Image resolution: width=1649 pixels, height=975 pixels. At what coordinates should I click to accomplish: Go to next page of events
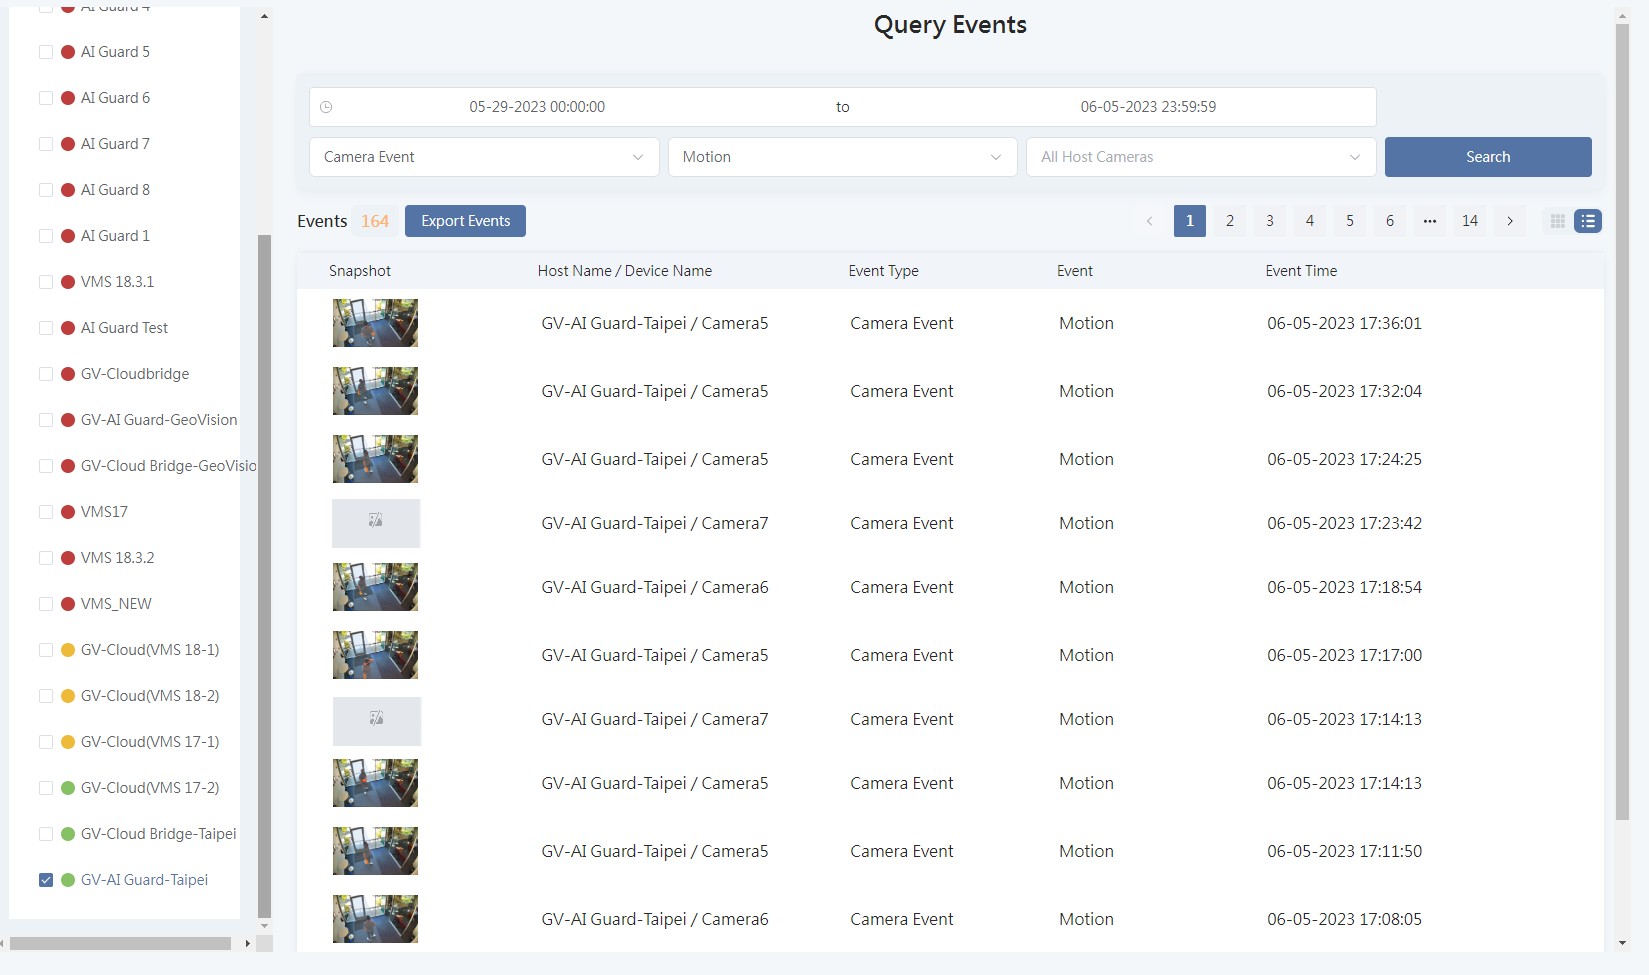[x=1510, y=221]
